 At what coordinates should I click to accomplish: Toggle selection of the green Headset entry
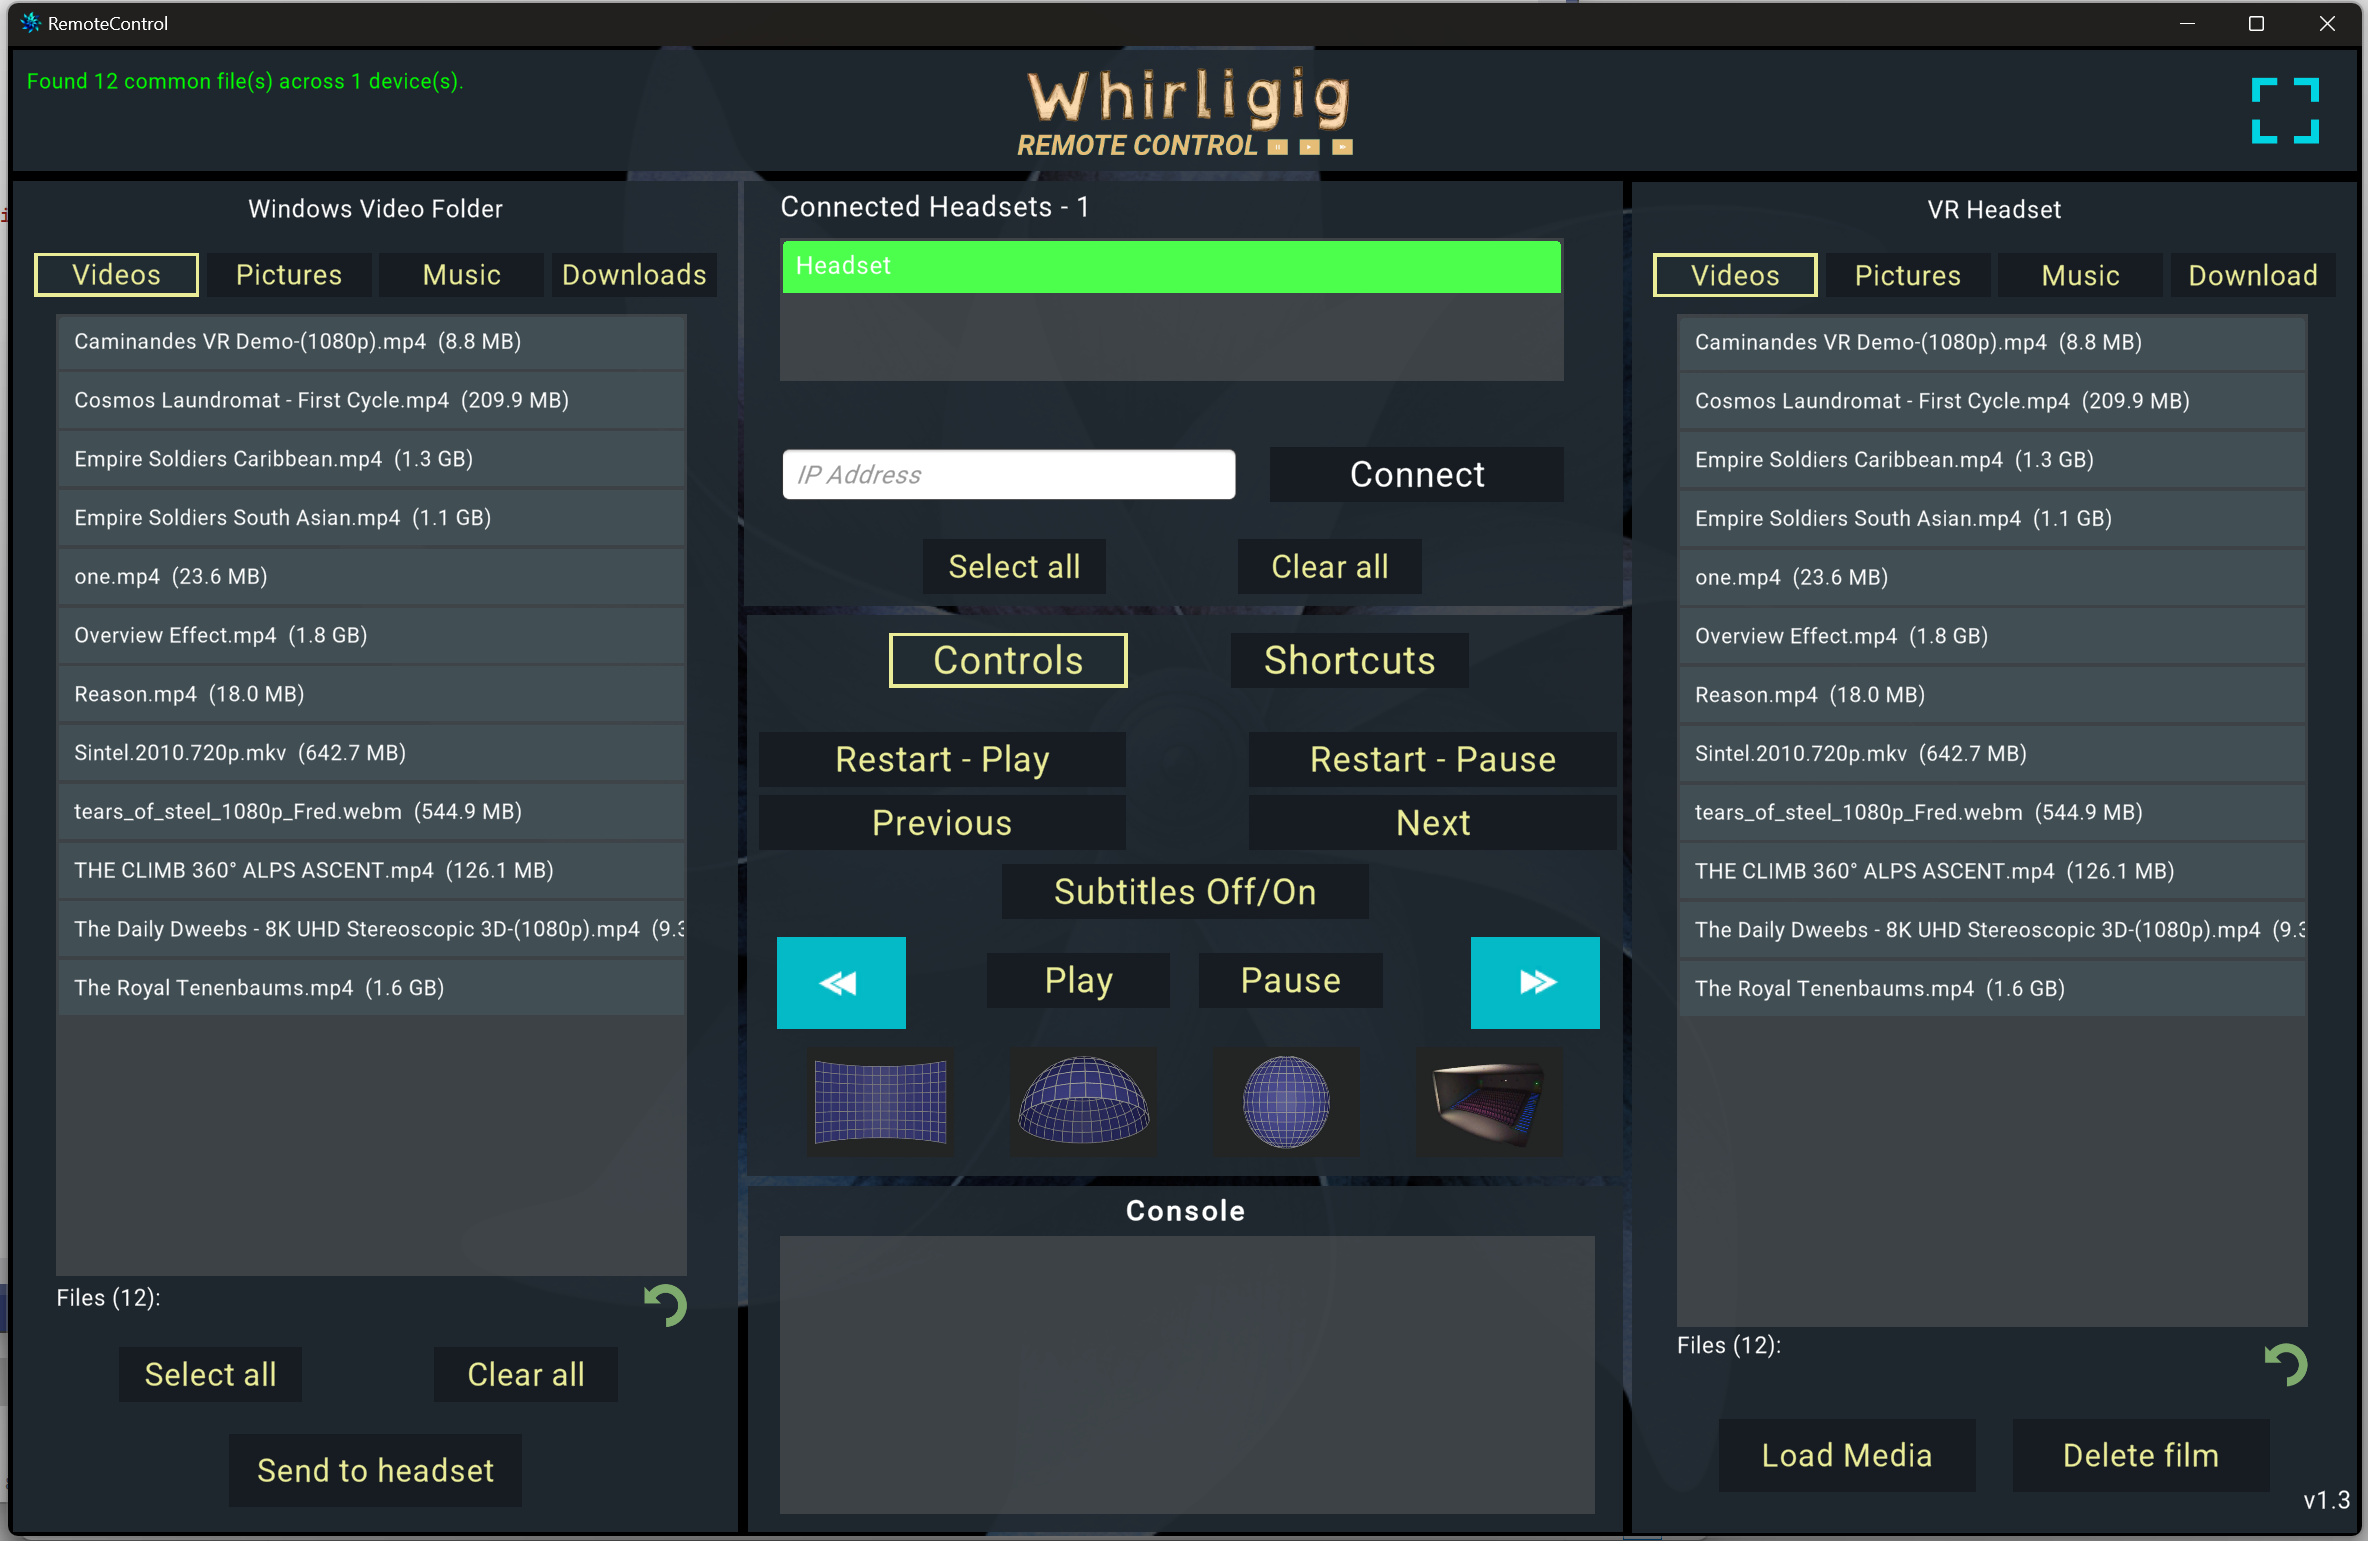point(1171,266)
